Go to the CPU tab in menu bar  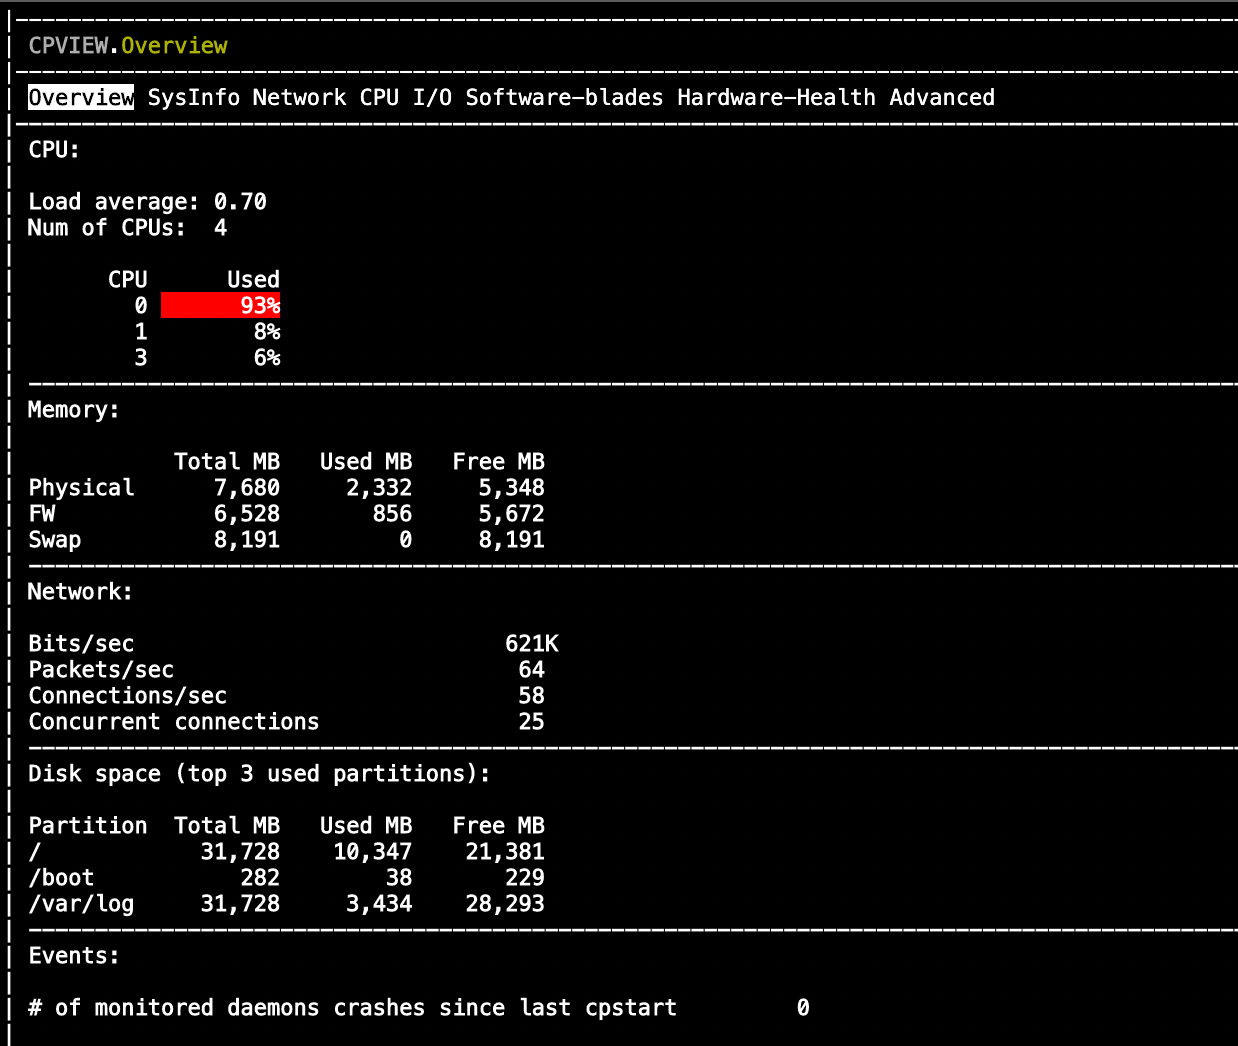(x=379, y=97)
